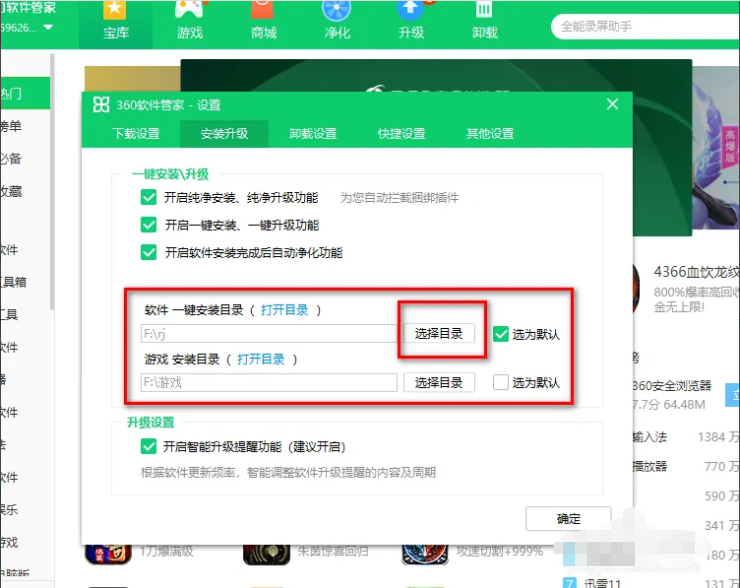Click the 游戏 gamepad icon

click(189, 11)
